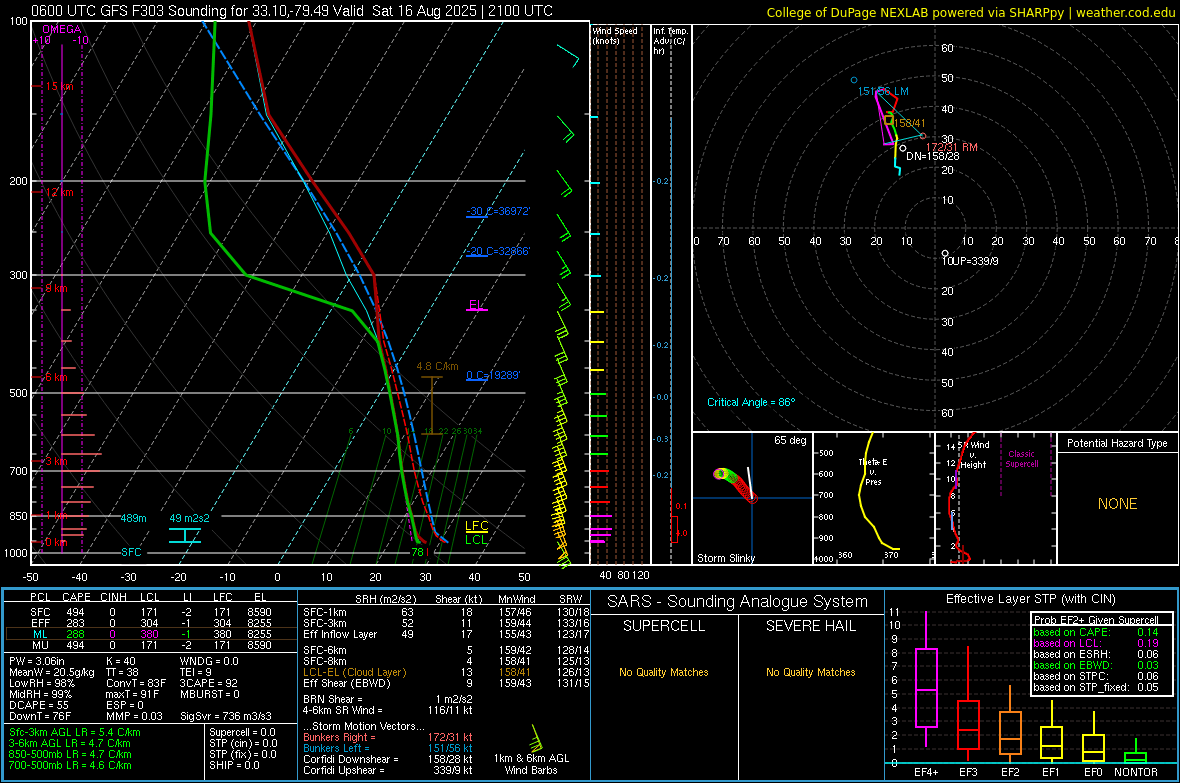This screenshot has height=783, width=1180.
Task: Click the cyan effective inflow layer bracket
Action: [184, 535]
